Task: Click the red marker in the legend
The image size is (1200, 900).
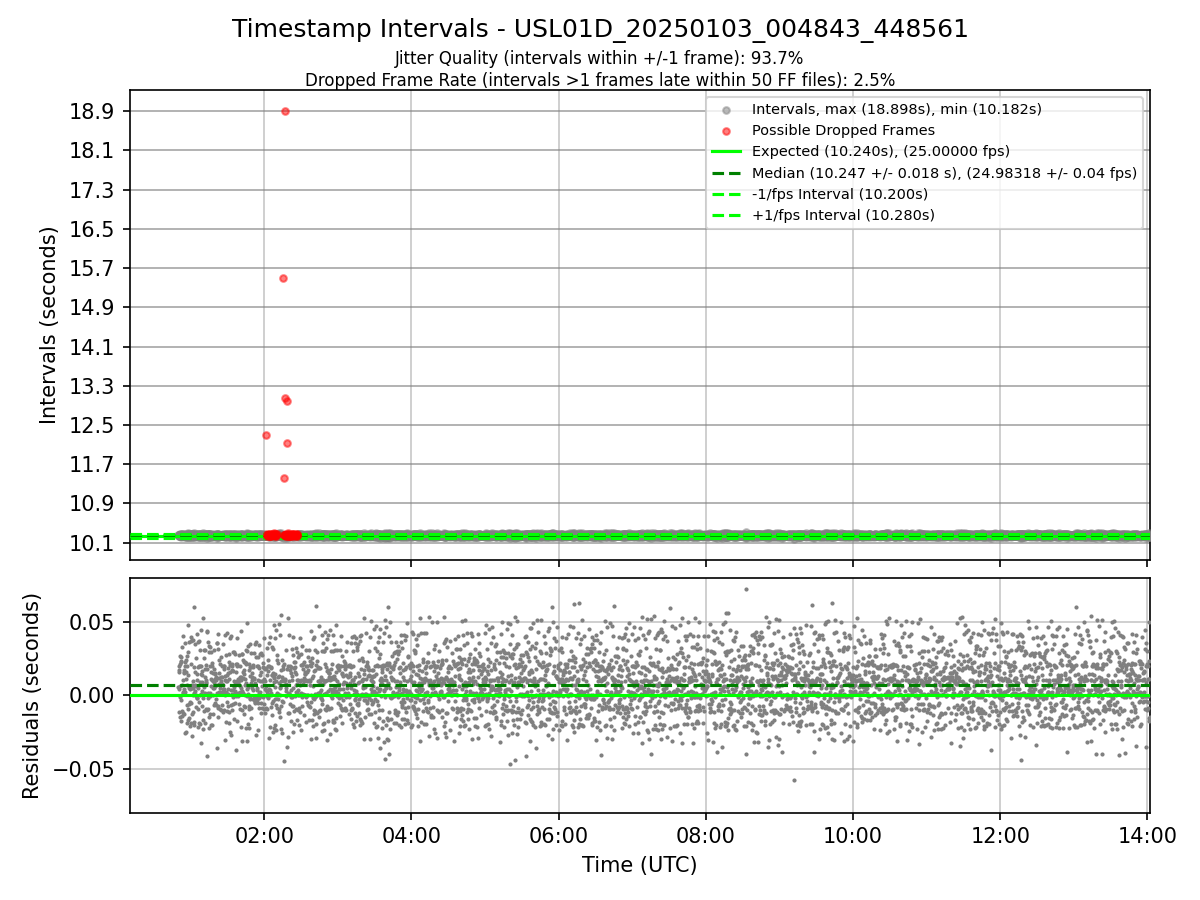Action: 726,131
